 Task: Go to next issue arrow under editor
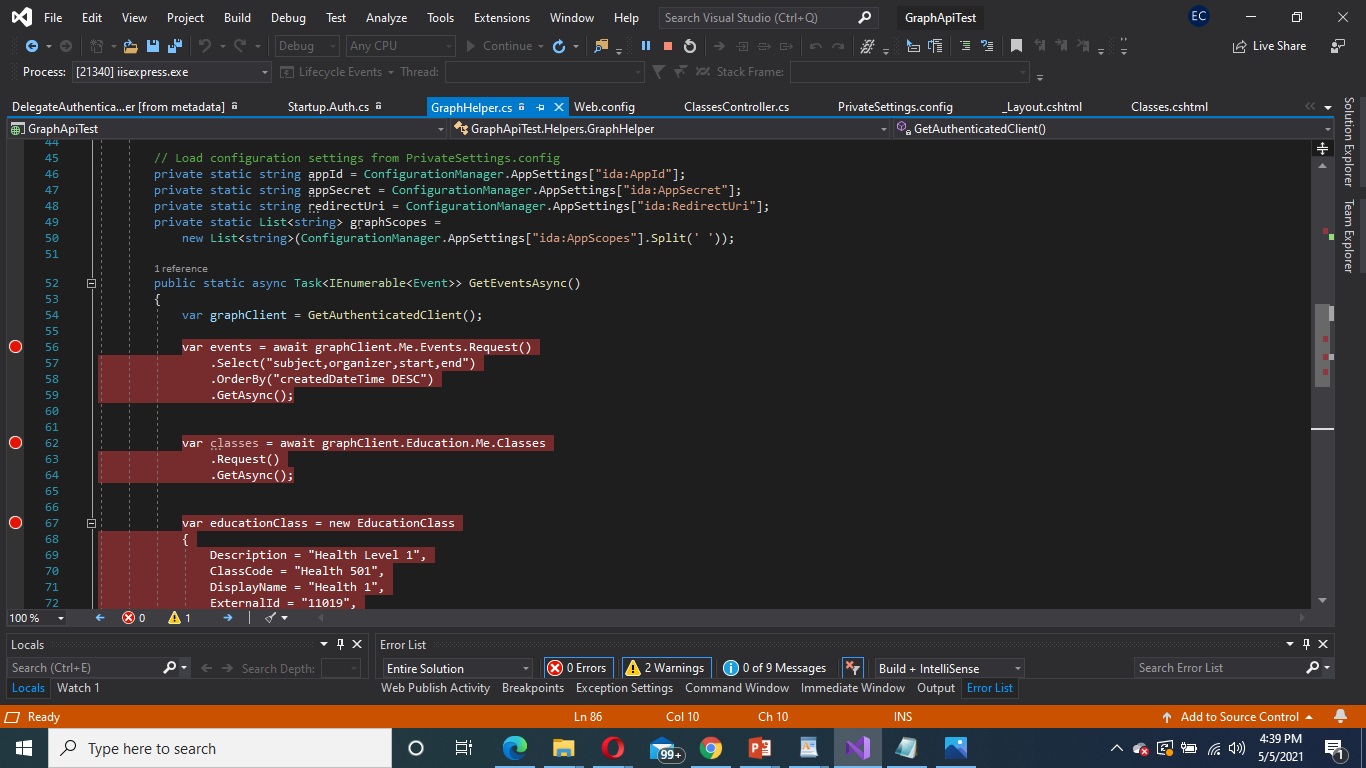[x=228, y=618]
